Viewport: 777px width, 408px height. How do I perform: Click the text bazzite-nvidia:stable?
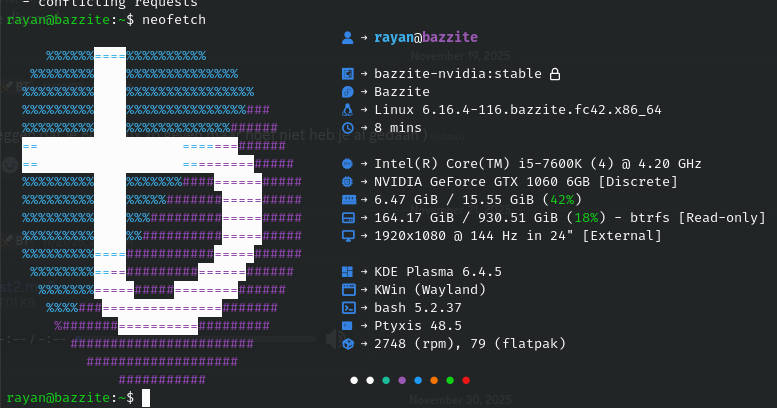pos(458,74)
